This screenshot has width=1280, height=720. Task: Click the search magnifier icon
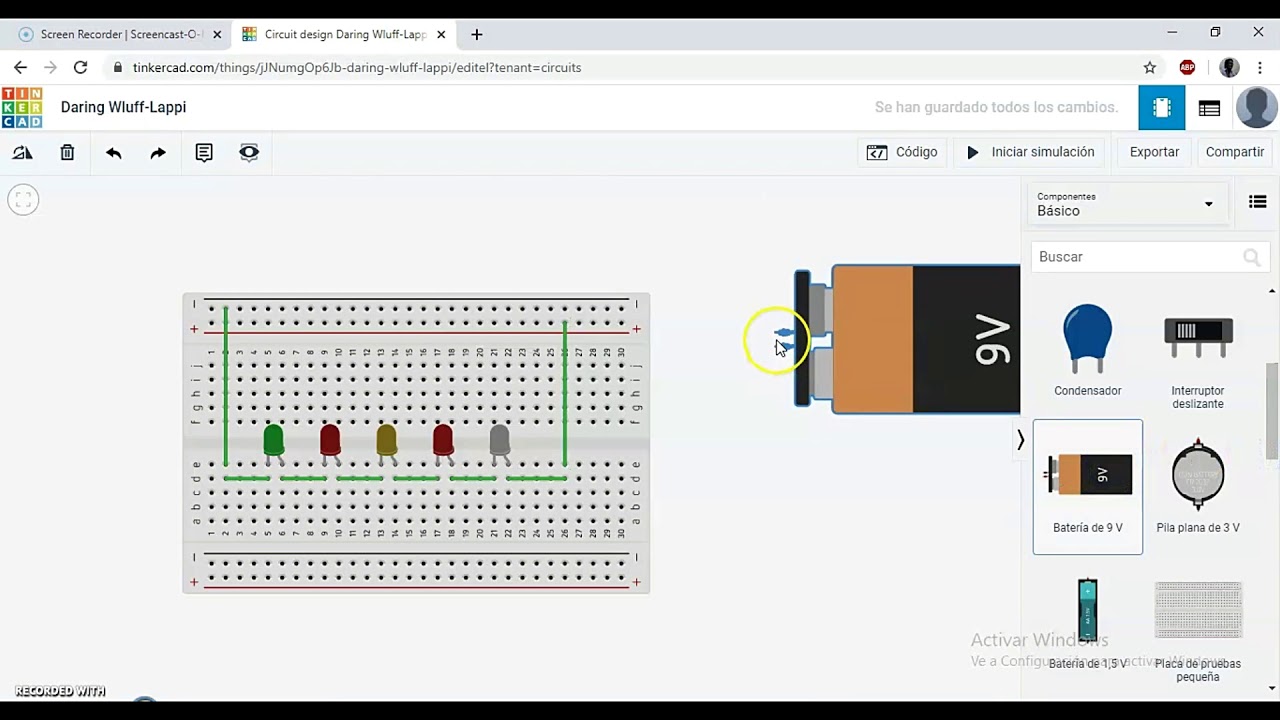(1251, 258)
